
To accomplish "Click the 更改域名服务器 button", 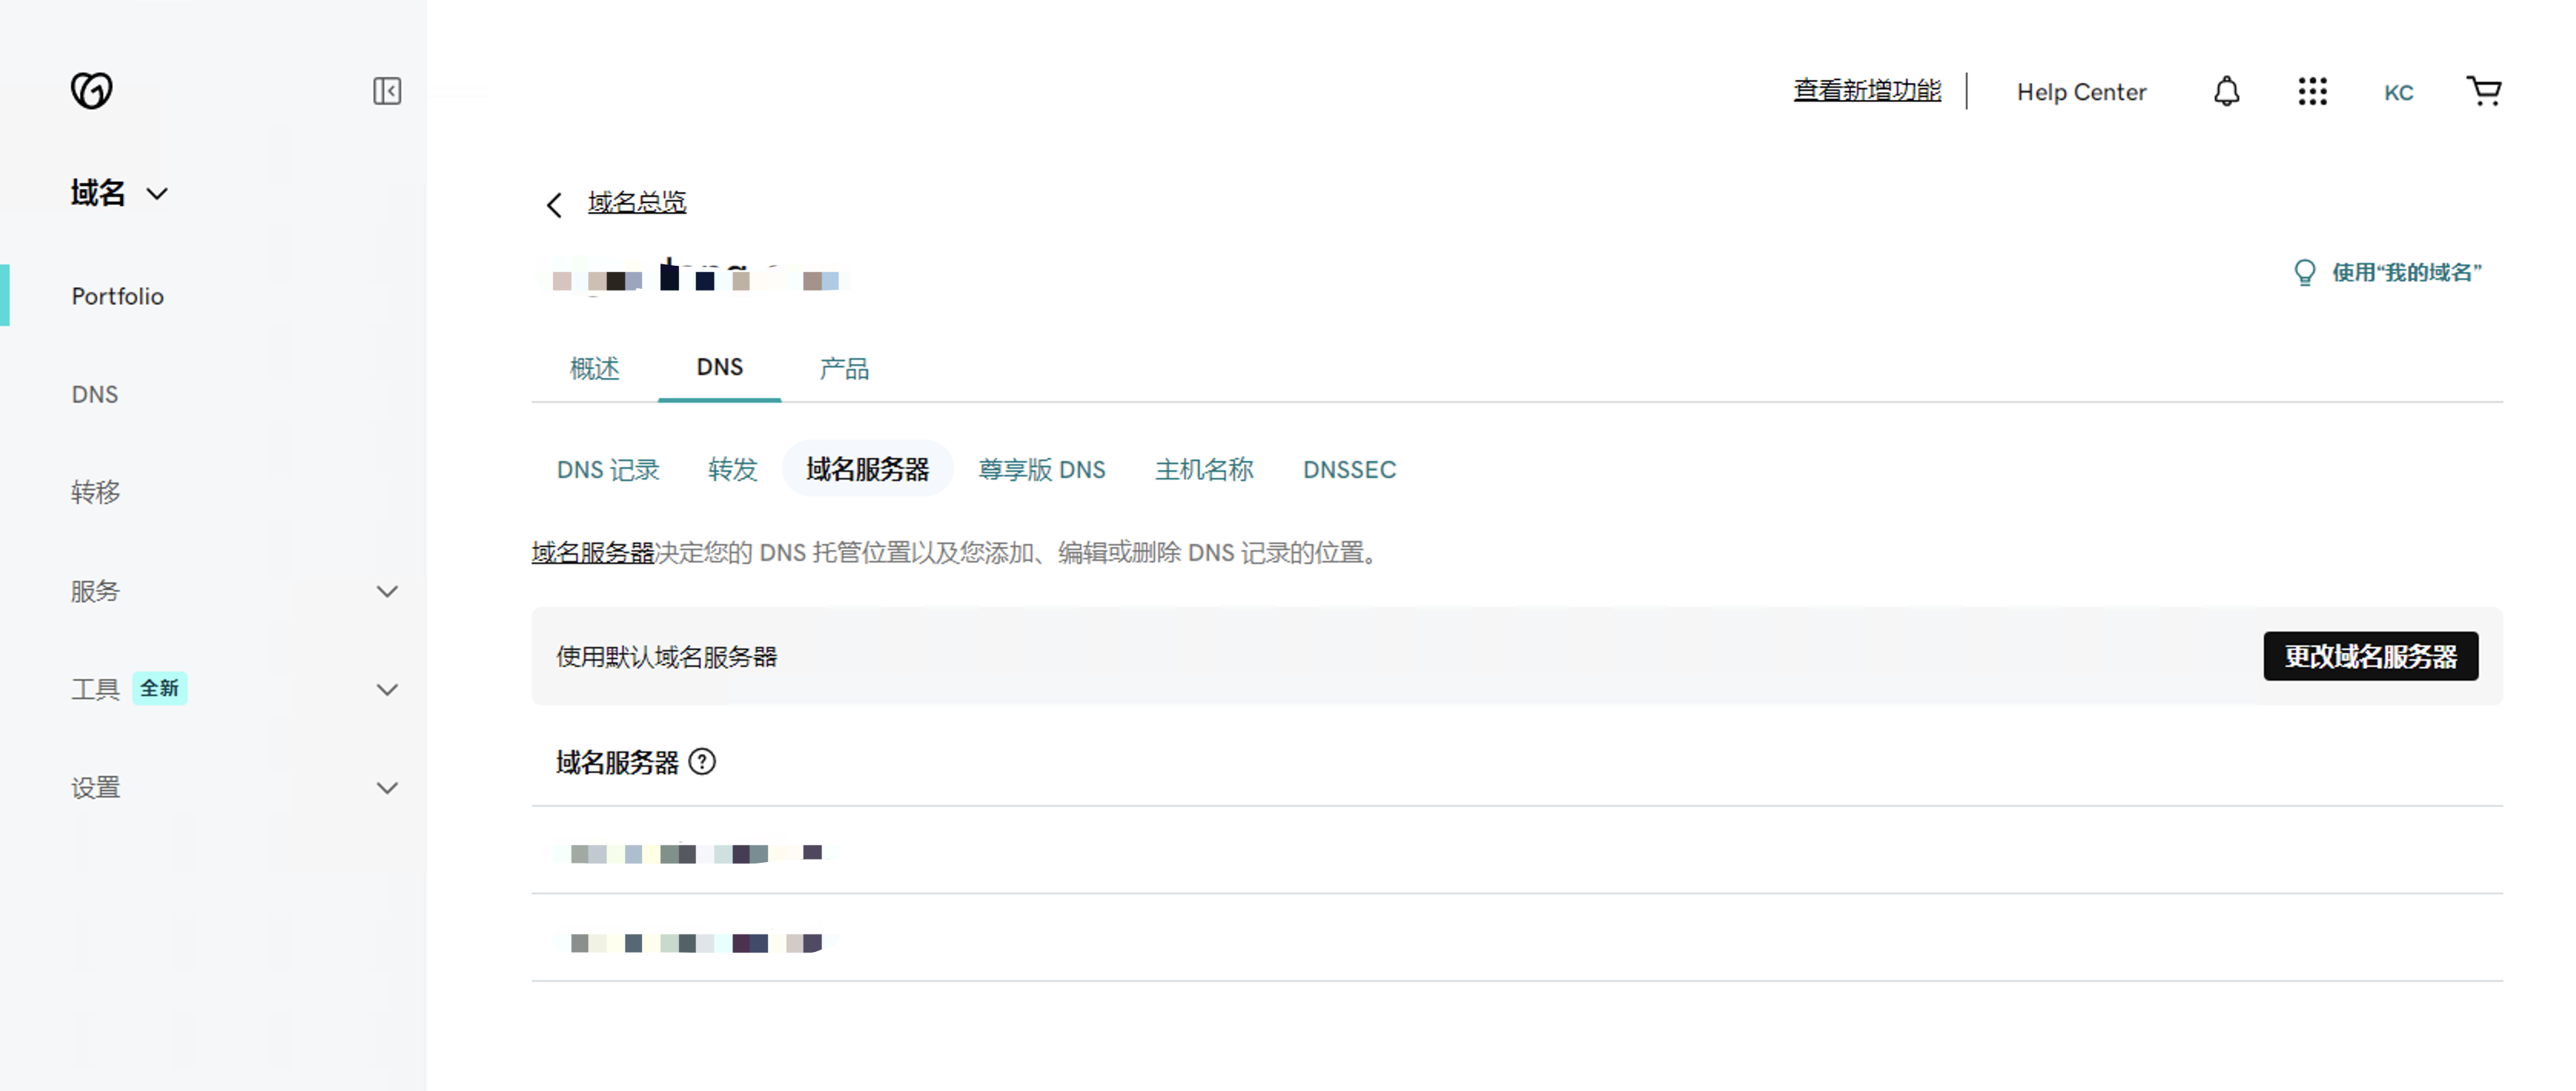I will [2370, 656].
